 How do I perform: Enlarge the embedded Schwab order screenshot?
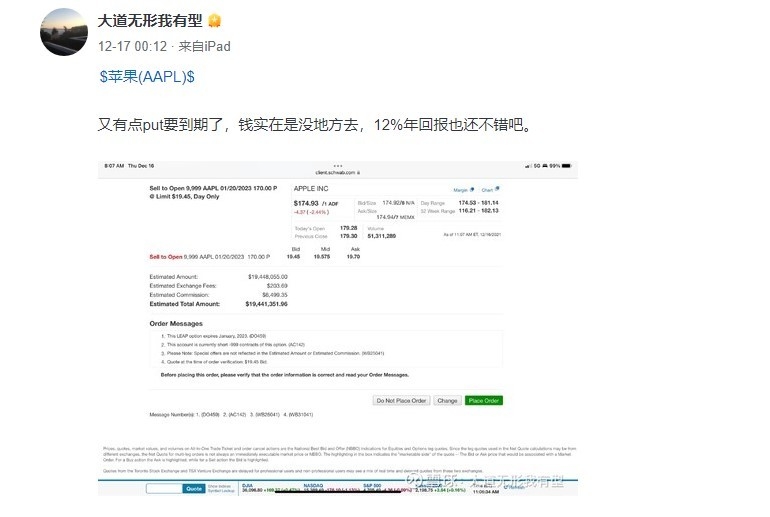point(338,327)
